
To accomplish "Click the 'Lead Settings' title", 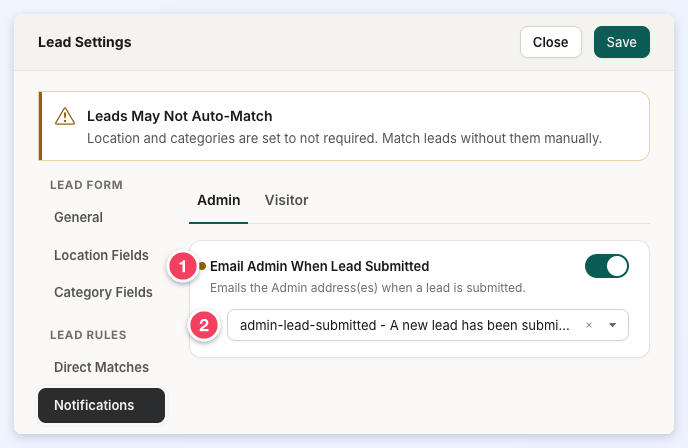I will [85, 42].
